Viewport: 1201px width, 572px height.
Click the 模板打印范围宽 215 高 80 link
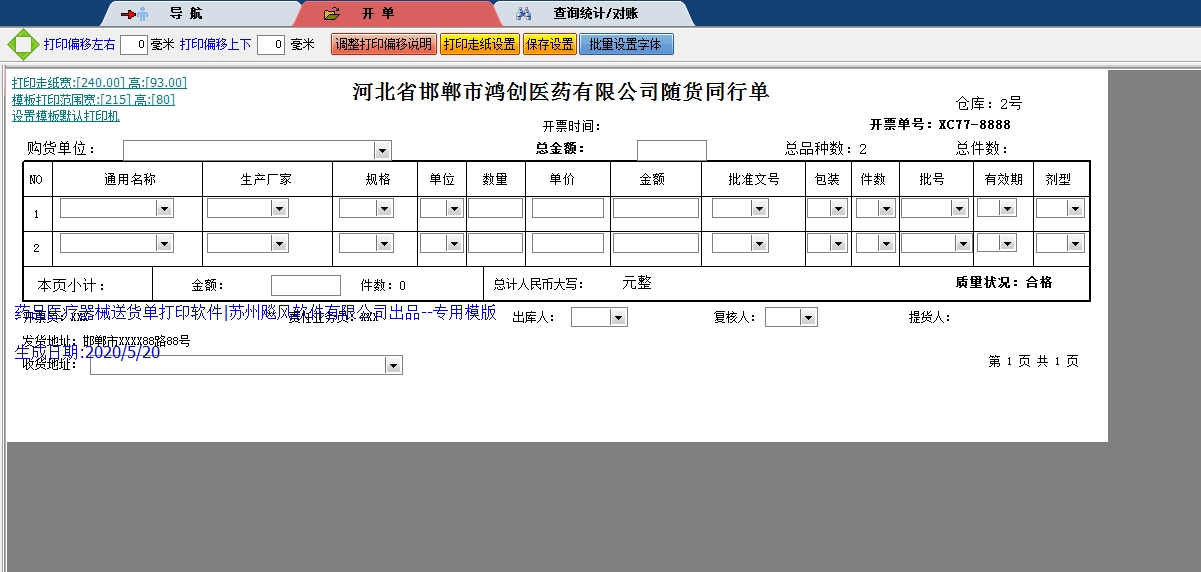coord(93,100)
